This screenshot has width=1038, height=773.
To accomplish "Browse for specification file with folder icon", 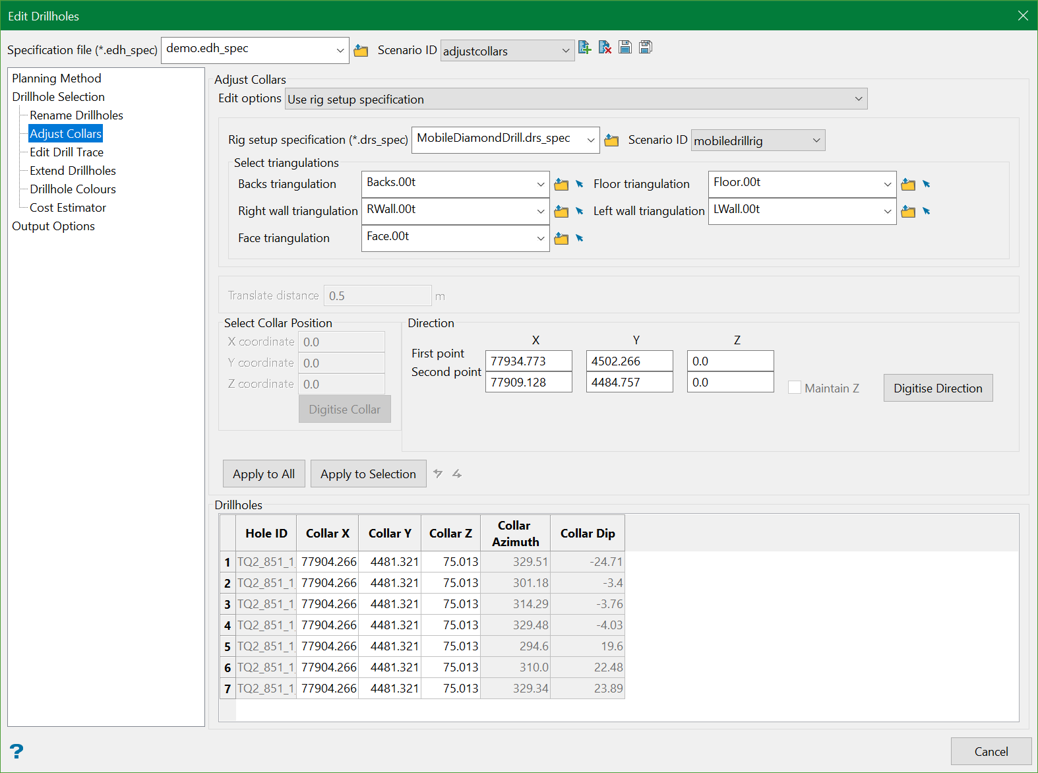I will 361,50.
